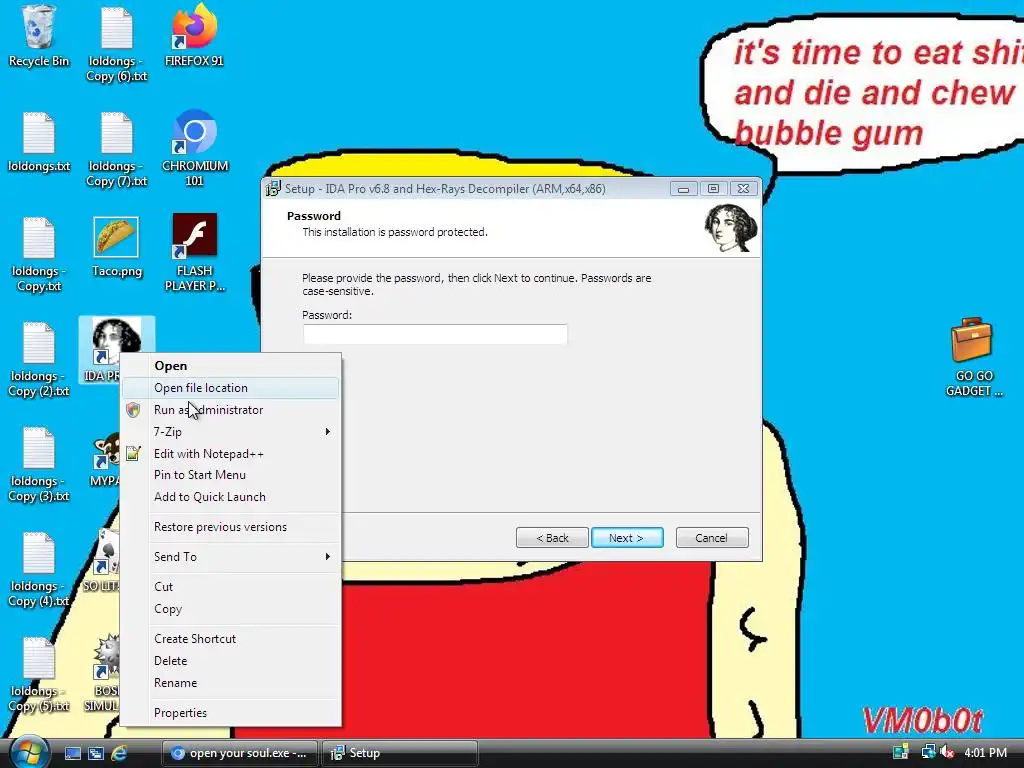Expand the 7-Zip submenu
This screenshot has height=768, width=1024.
231,432
